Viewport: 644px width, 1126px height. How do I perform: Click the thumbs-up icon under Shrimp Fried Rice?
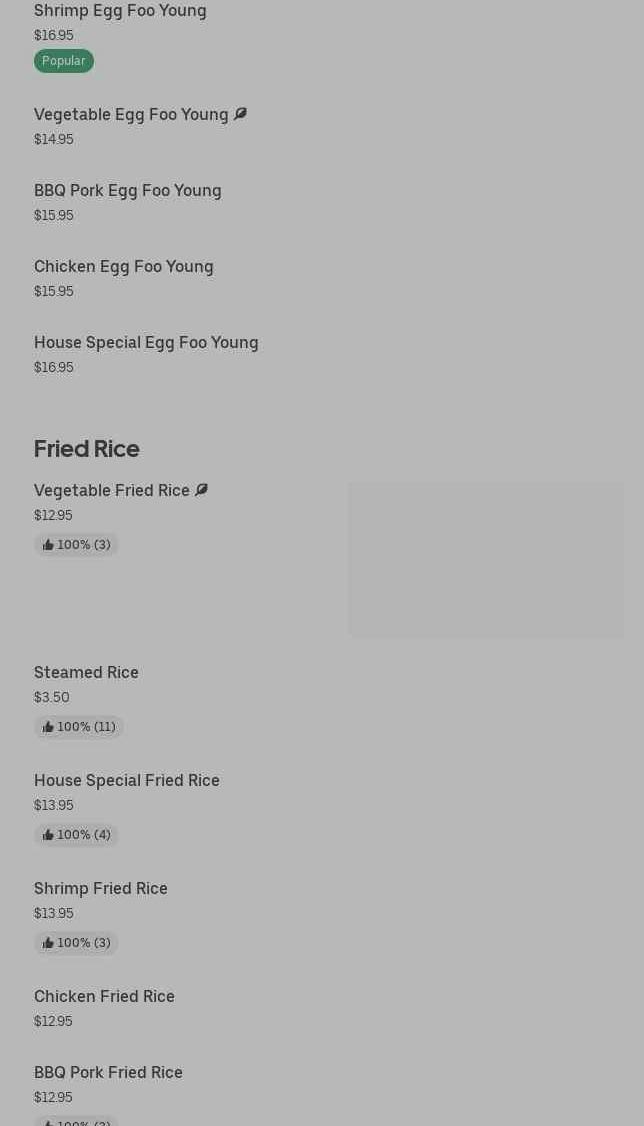pyautogui.click(x=48, y=943)
